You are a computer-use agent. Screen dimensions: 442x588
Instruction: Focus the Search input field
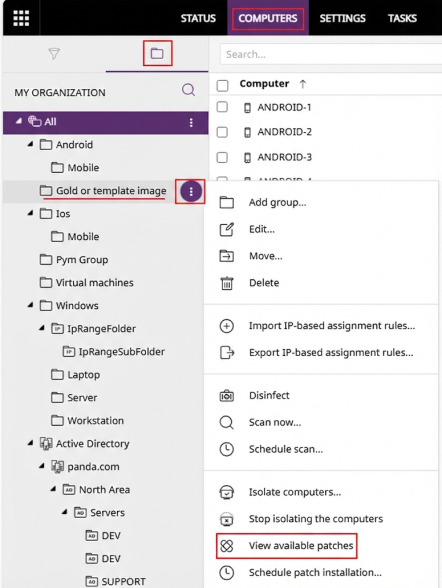coord(331,54)
